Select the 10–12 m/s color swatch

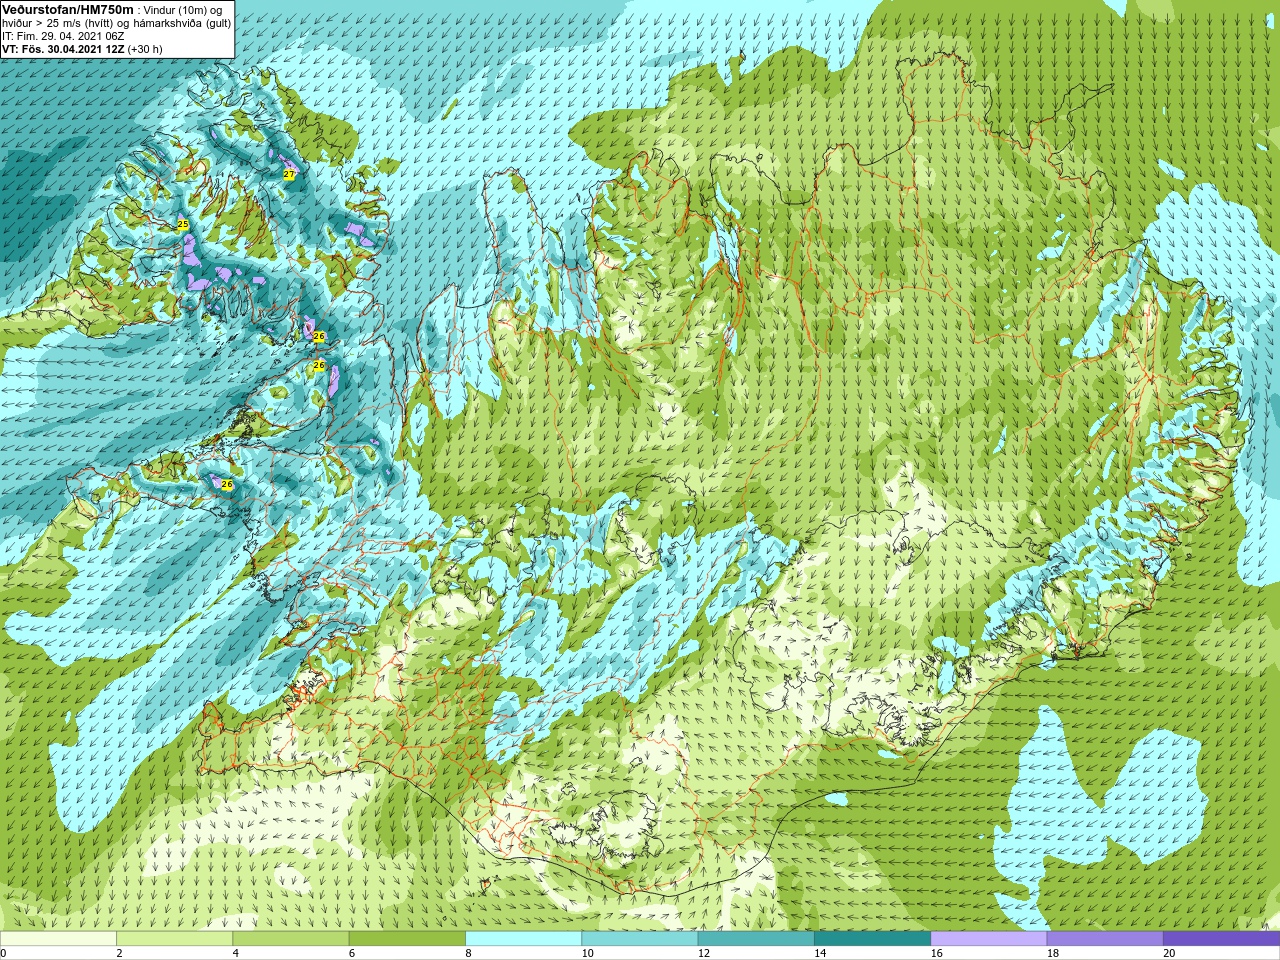click(639, 939)
